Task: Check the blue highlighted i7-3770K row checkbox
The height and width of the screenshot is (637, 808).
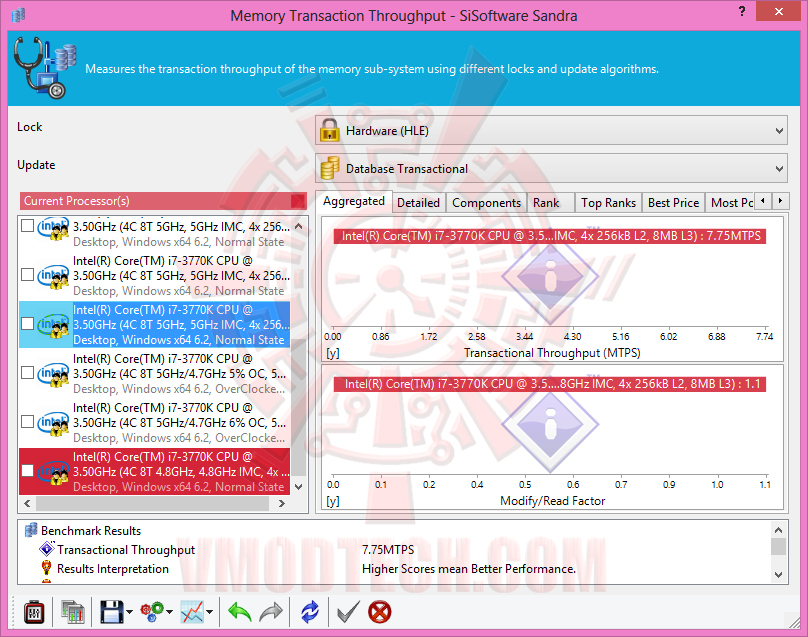Action: 27,324
